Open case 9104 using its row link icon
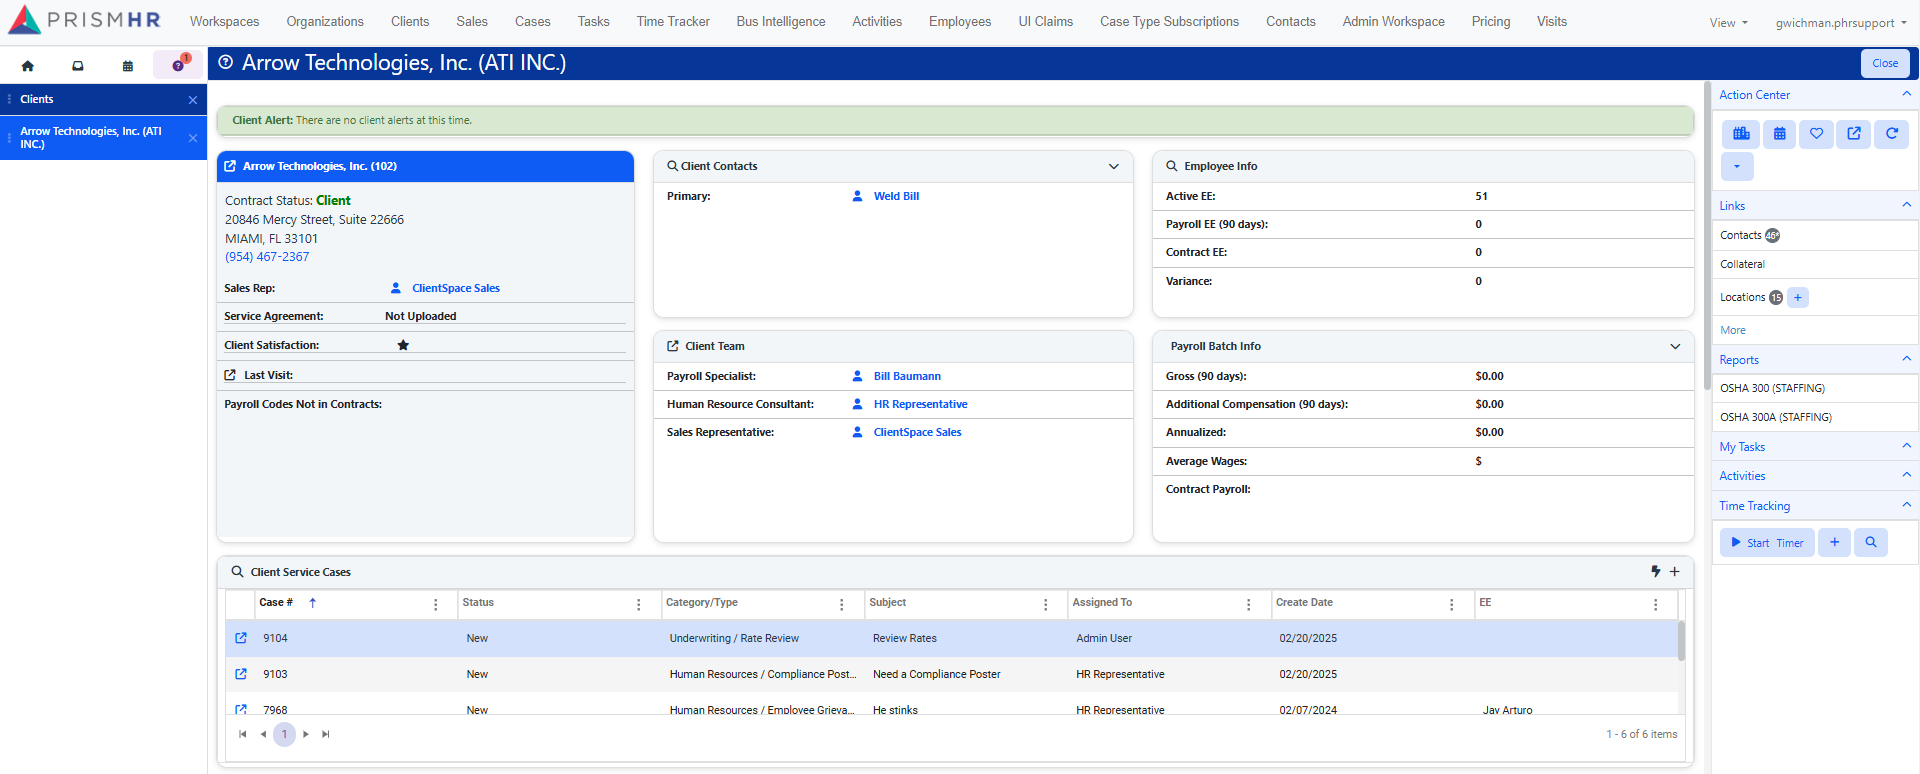Screen dimensions: 1920x774 tap(241, 638)
